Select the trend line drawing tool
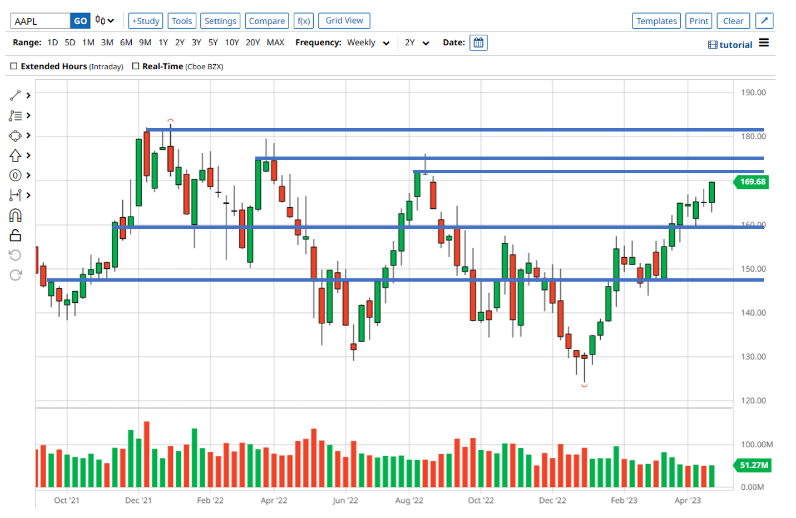 coord(15,96)
